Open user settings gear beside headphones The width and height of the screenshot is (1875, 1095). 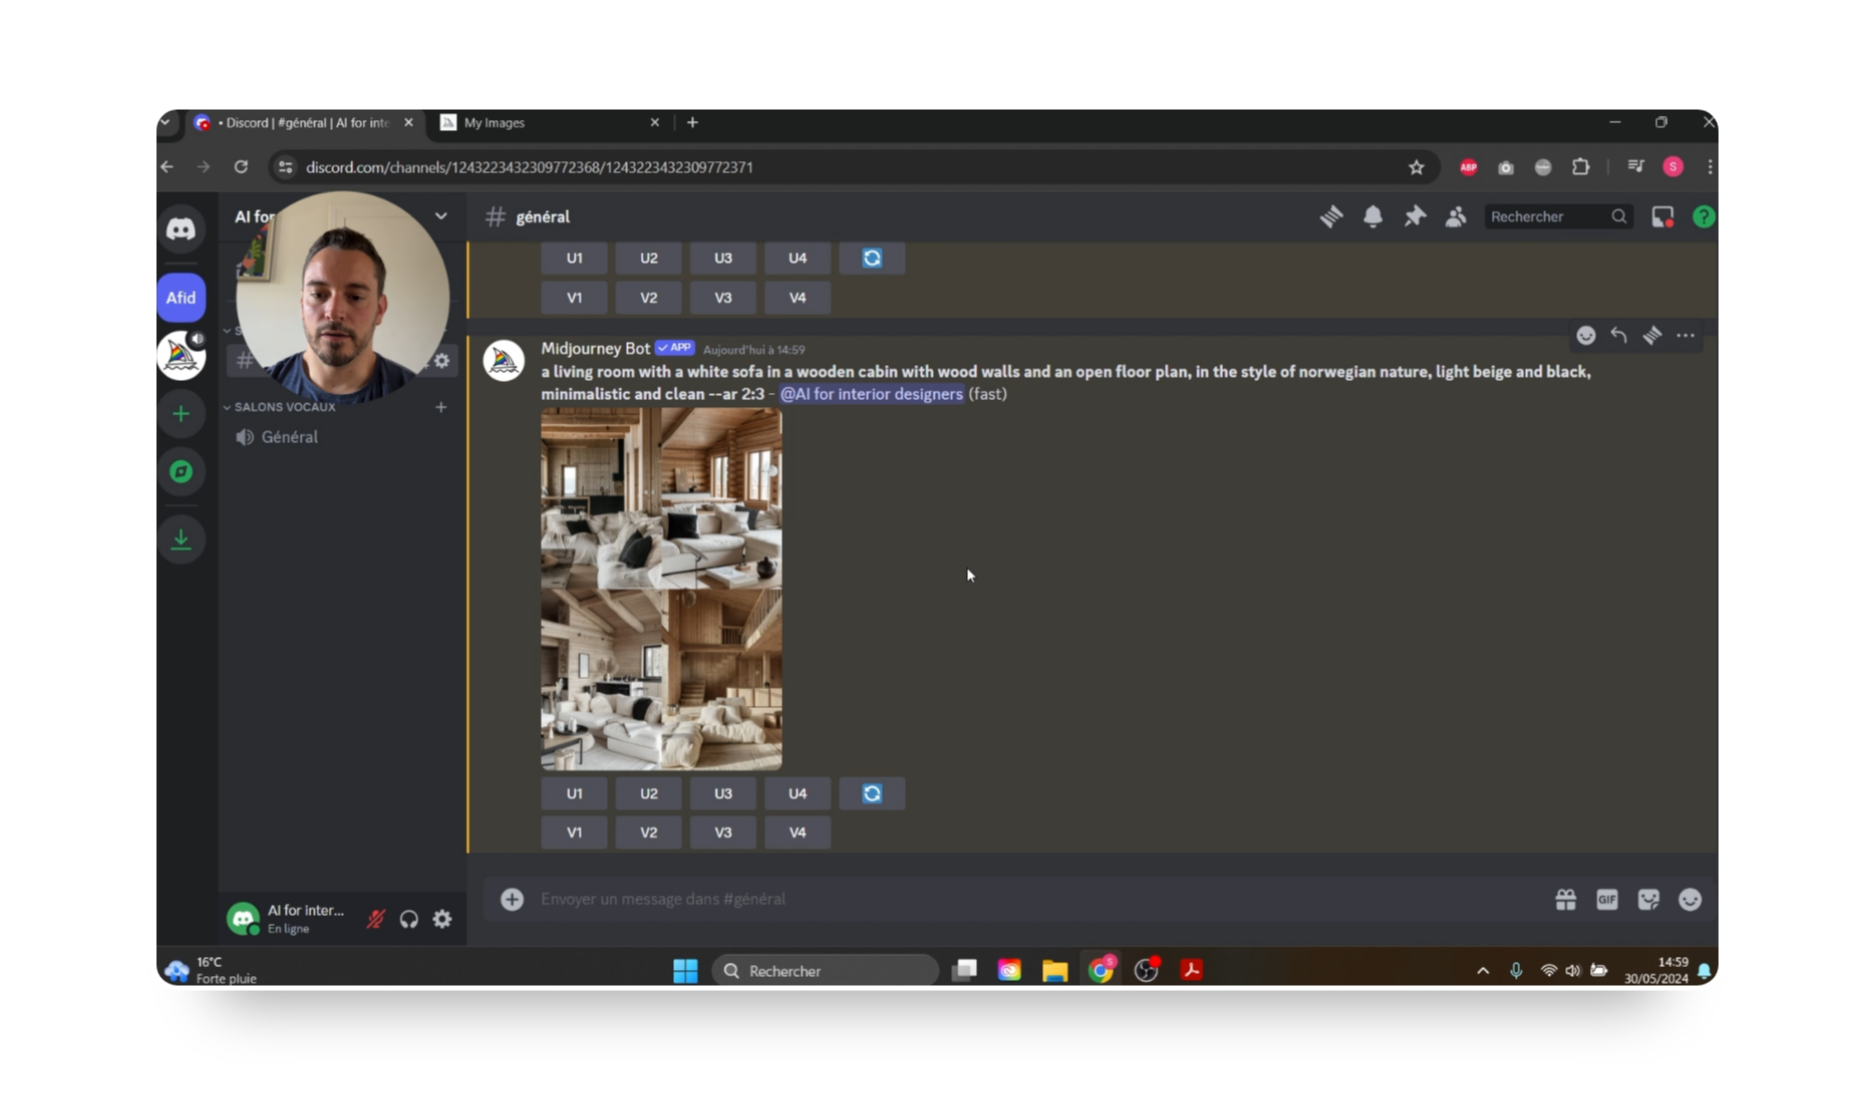(x=442, y=919)
